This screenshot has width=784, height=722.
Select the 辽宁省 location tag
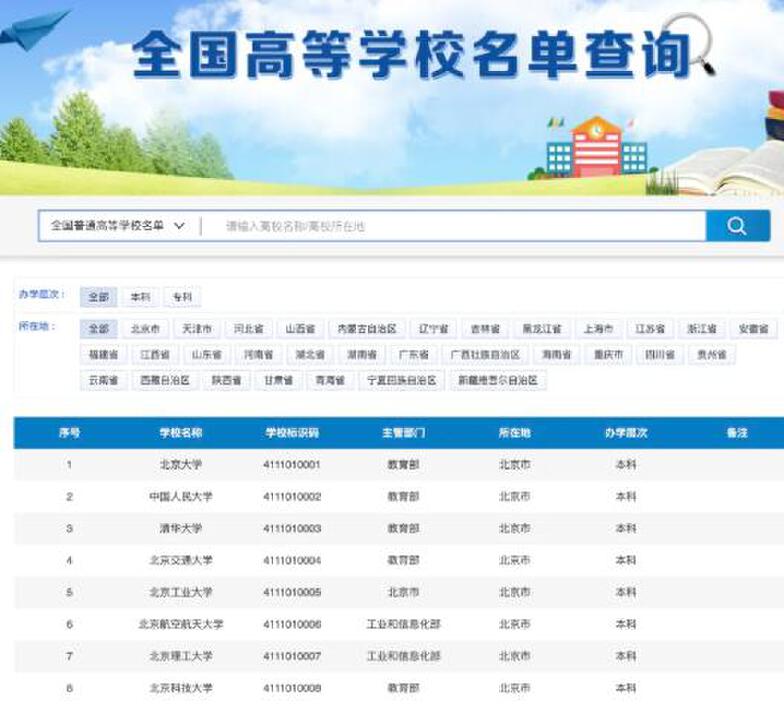434,329
